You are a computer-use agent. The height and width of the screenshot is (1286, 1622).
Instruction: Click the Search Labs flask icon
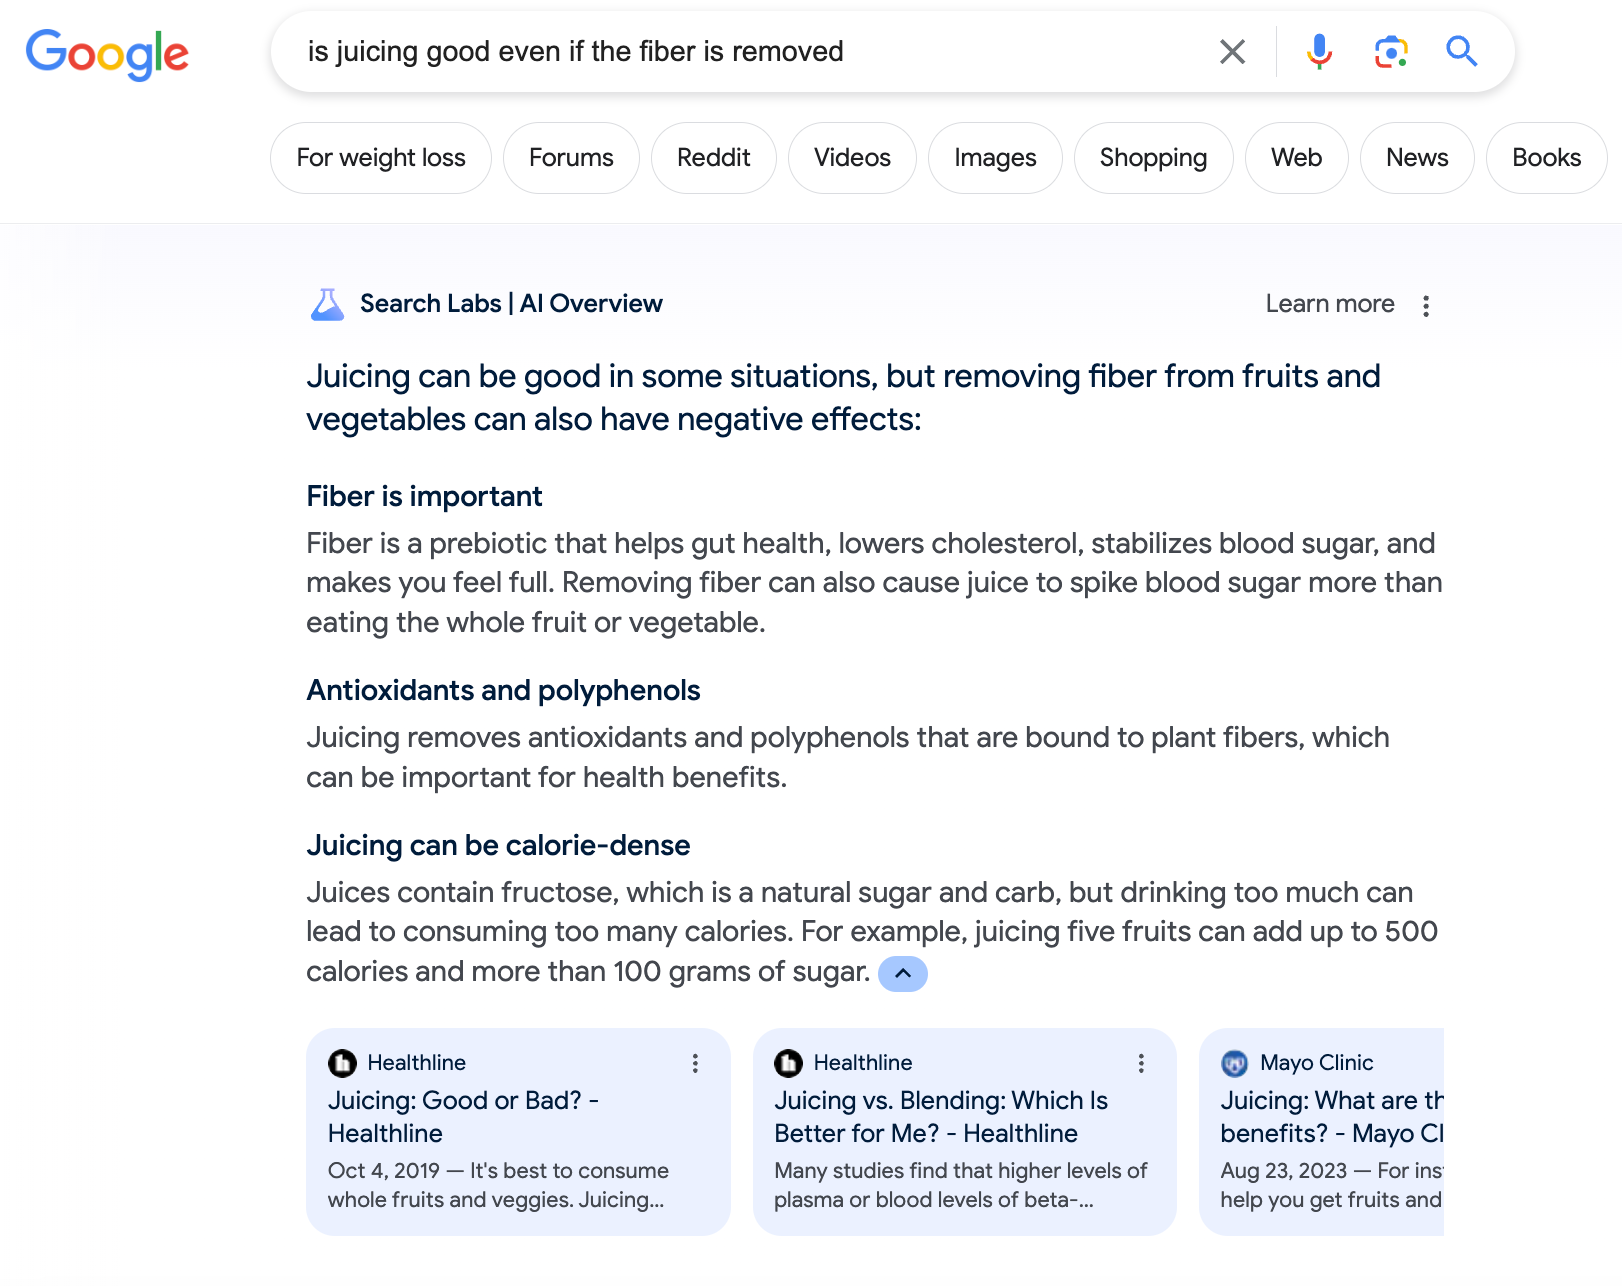tap(327, 304)
